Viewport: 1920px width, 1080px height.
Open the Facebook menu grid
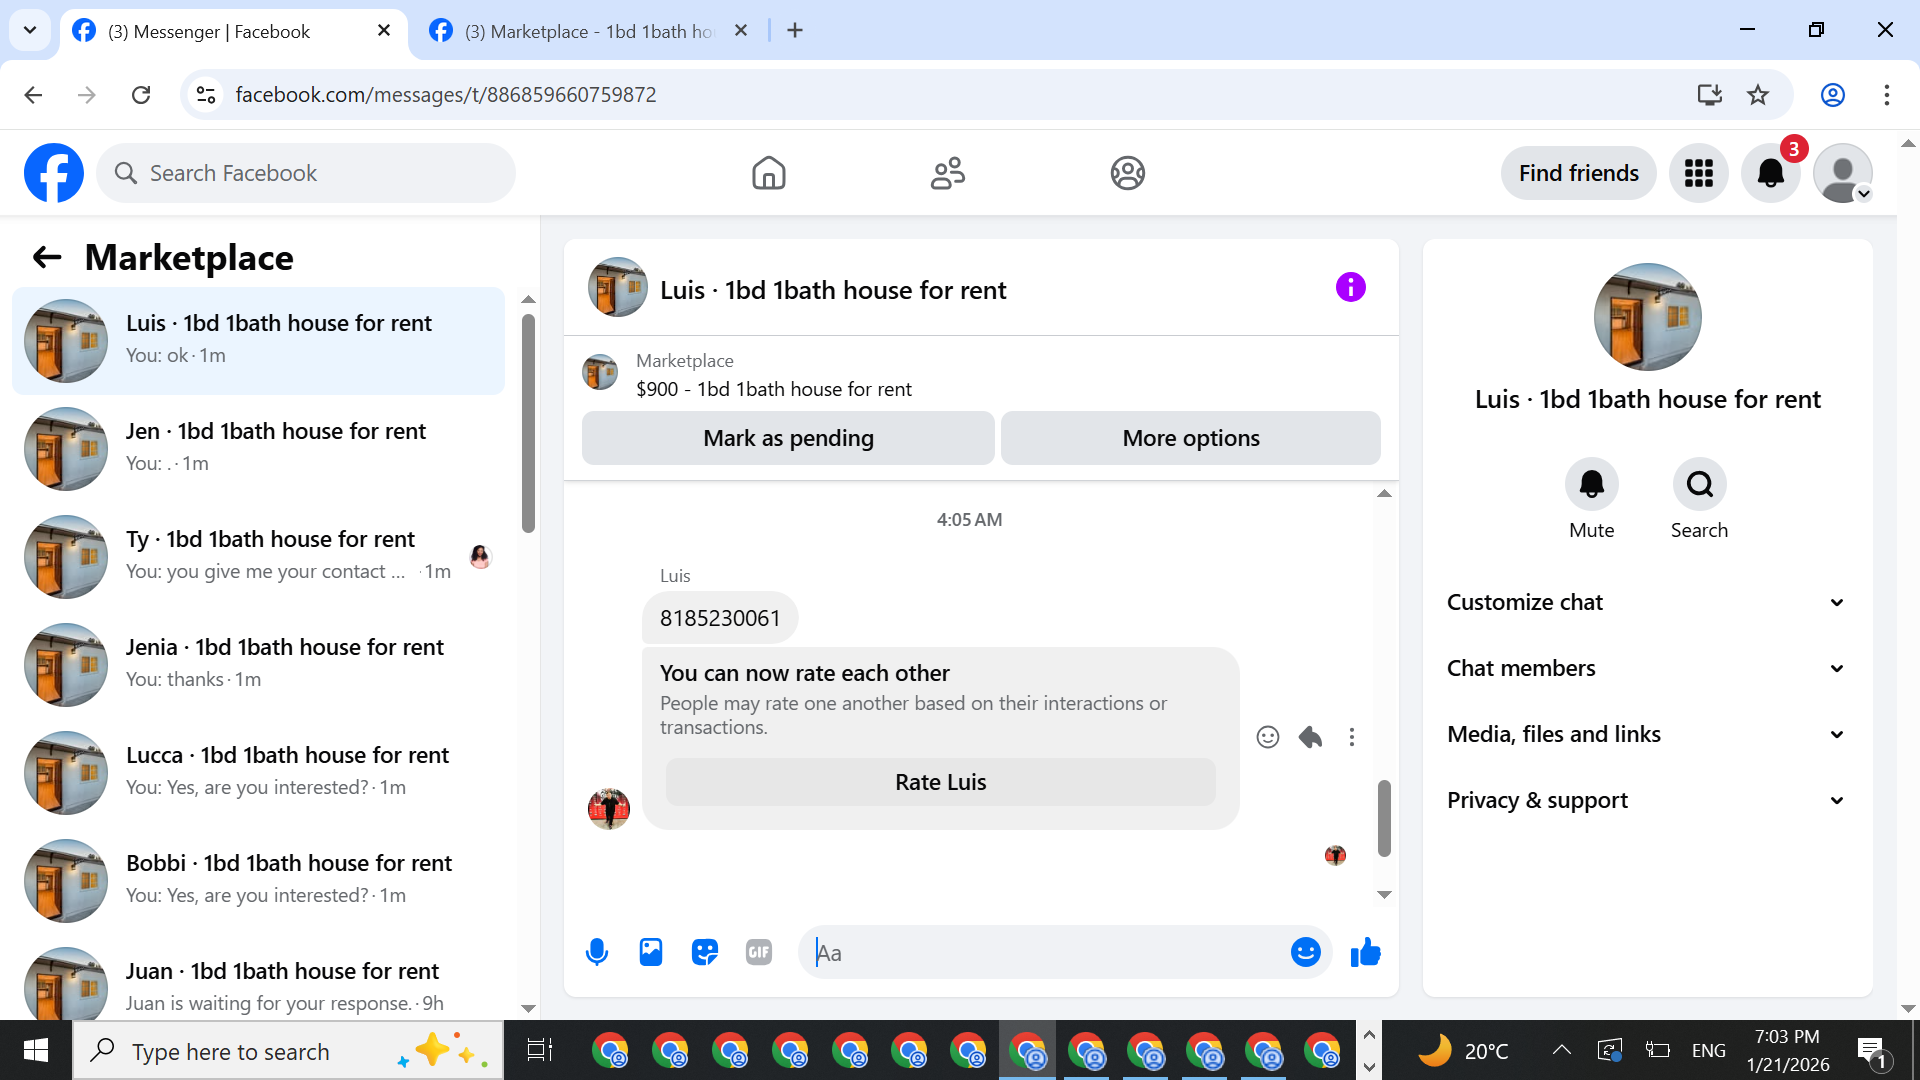pos(1698,173)
